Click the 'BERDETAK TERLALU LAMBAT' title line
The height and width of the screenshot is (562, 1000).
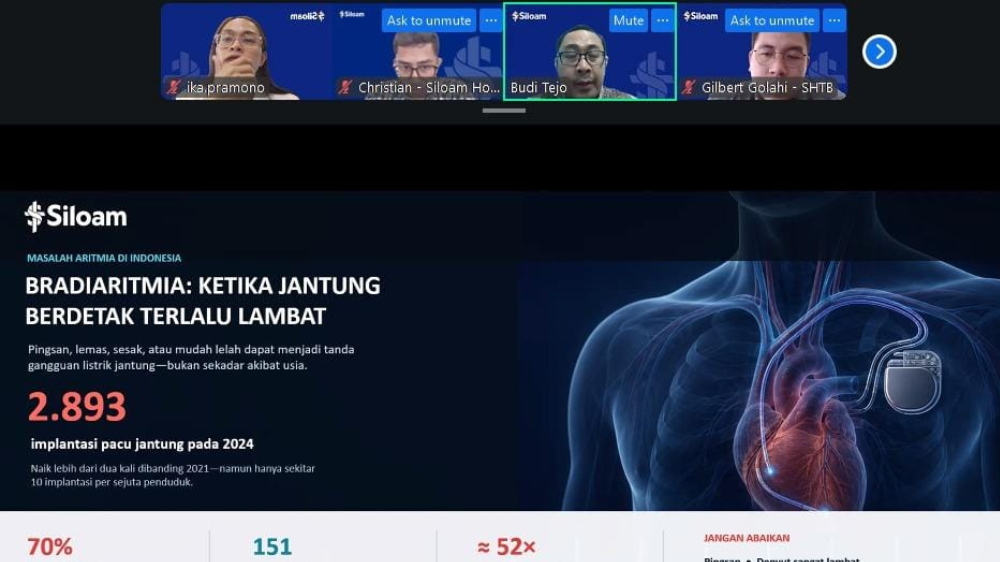pos(175,316)
